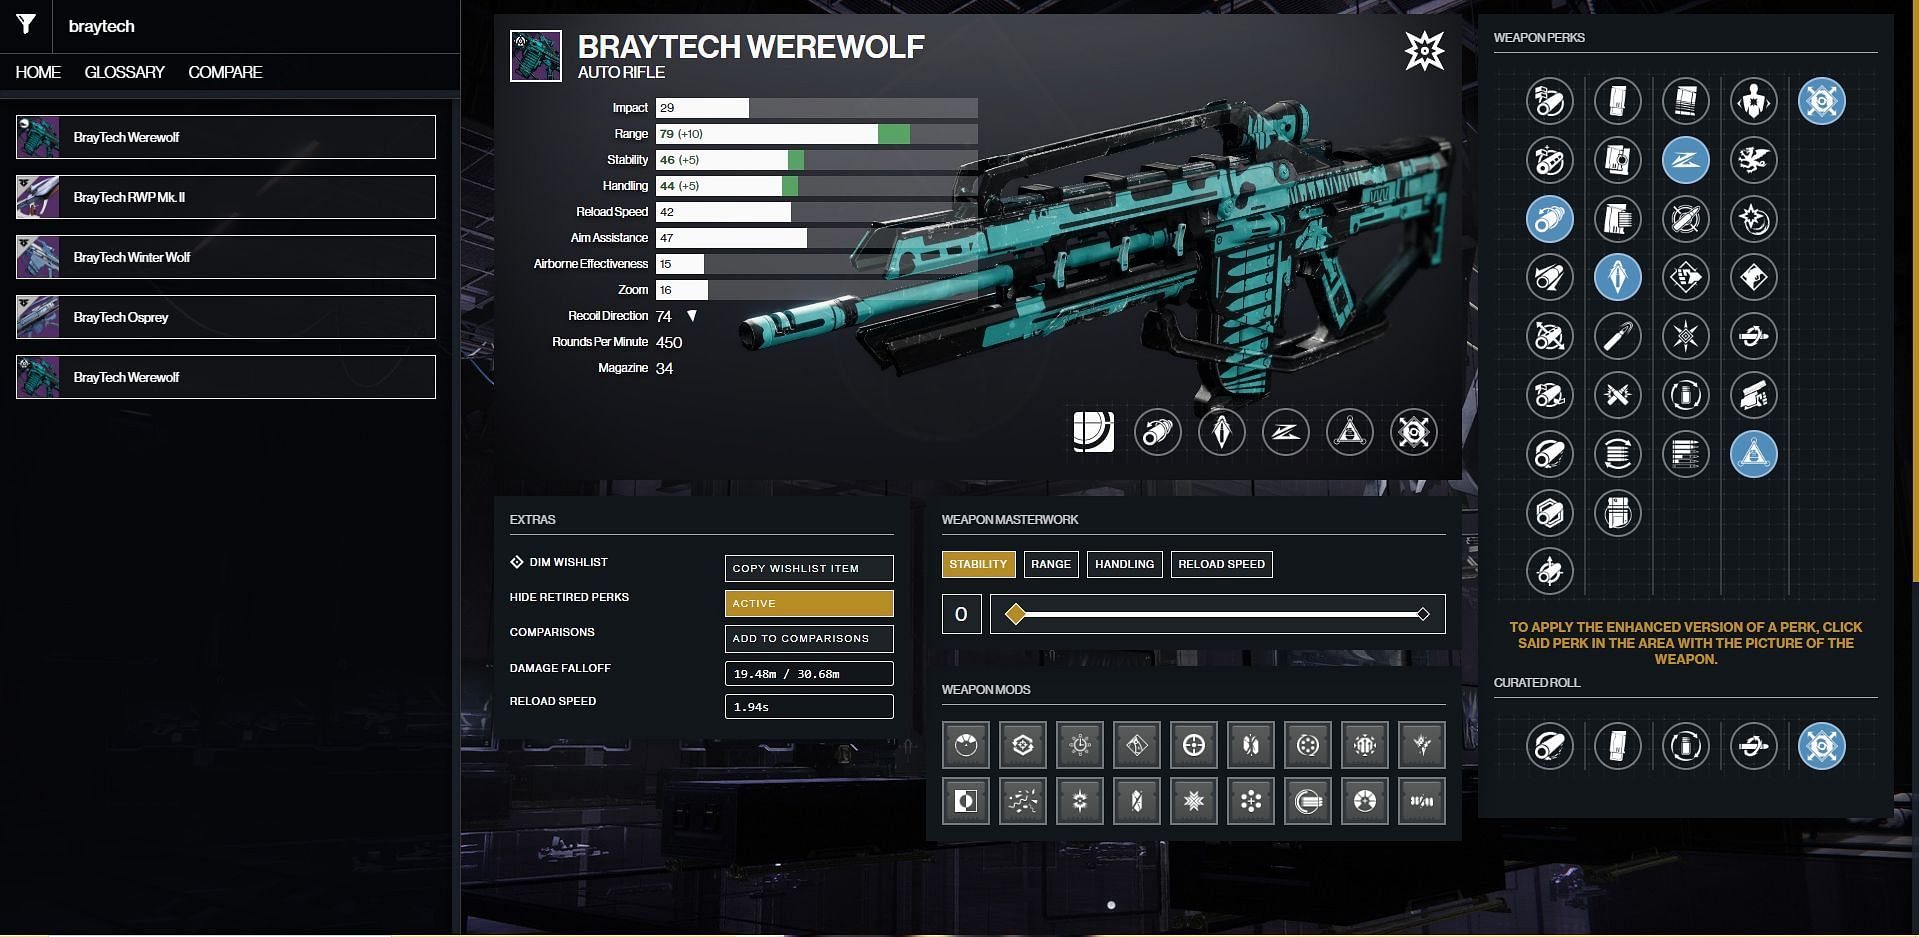Click curated roll highlighted origin trait icon

(1822, 746)
